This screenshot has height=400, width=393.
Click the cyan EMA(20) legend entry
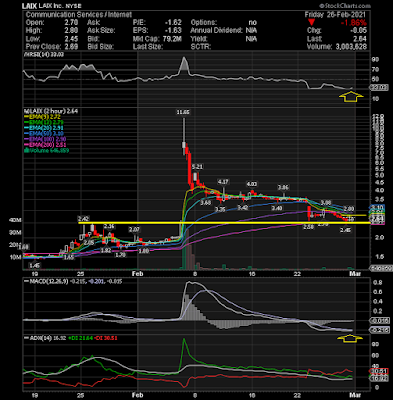[43, 128]
